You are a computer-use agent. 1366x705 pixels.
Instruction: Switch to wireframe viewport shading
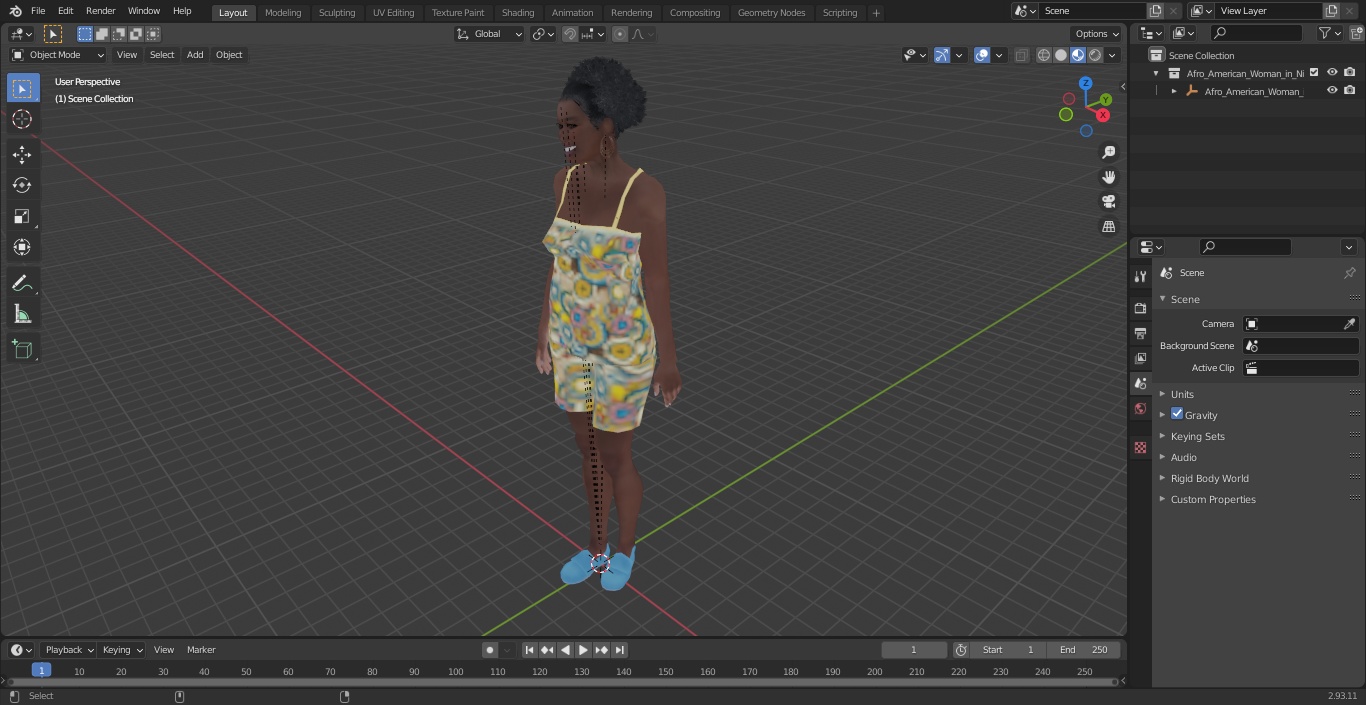pos(1044,55)
